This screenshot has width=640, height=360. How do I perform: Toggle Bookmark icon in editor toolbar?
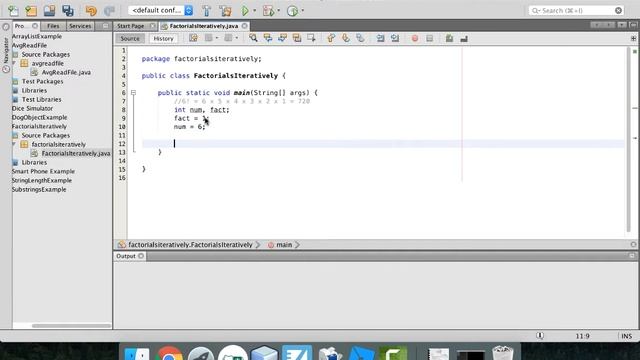click(360, 38)
